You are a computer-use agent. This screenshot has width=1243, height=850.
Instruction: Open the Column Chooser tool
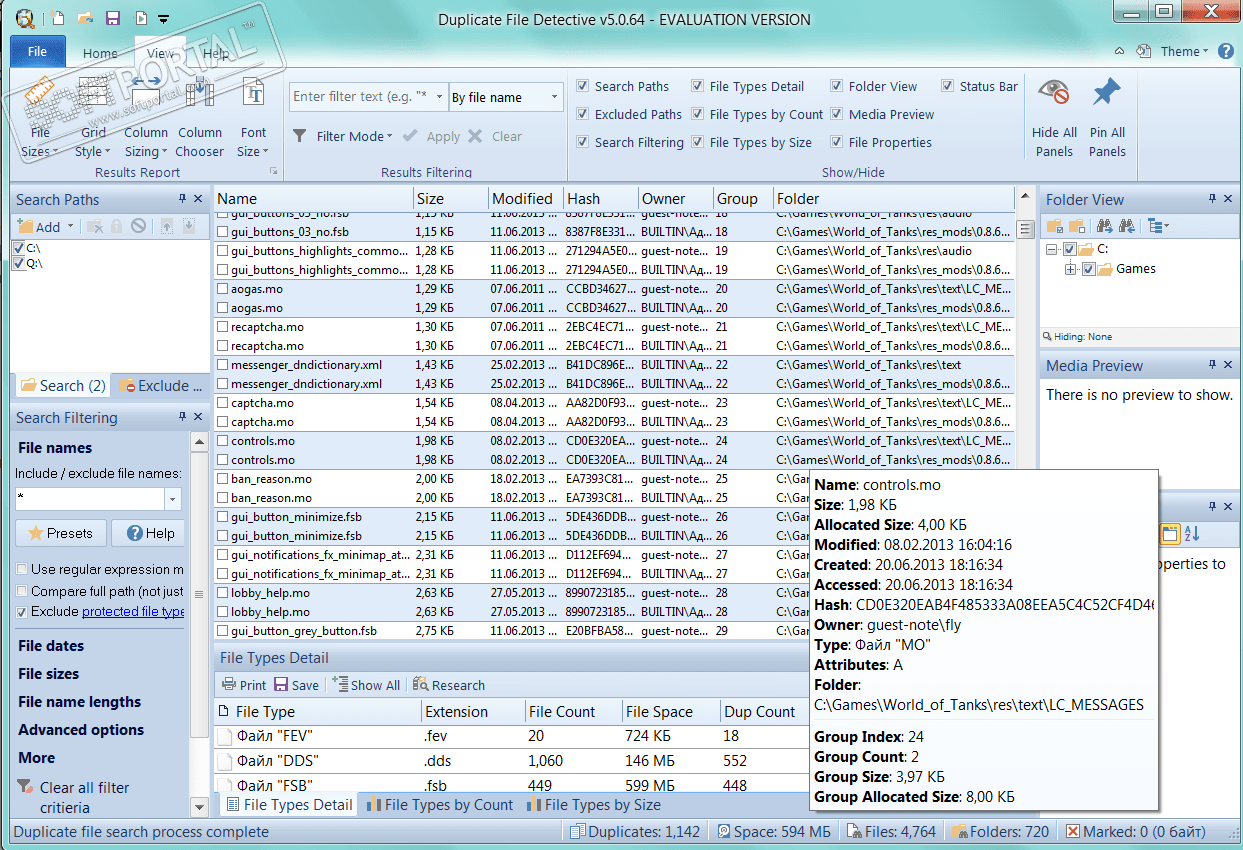[200, 95]
